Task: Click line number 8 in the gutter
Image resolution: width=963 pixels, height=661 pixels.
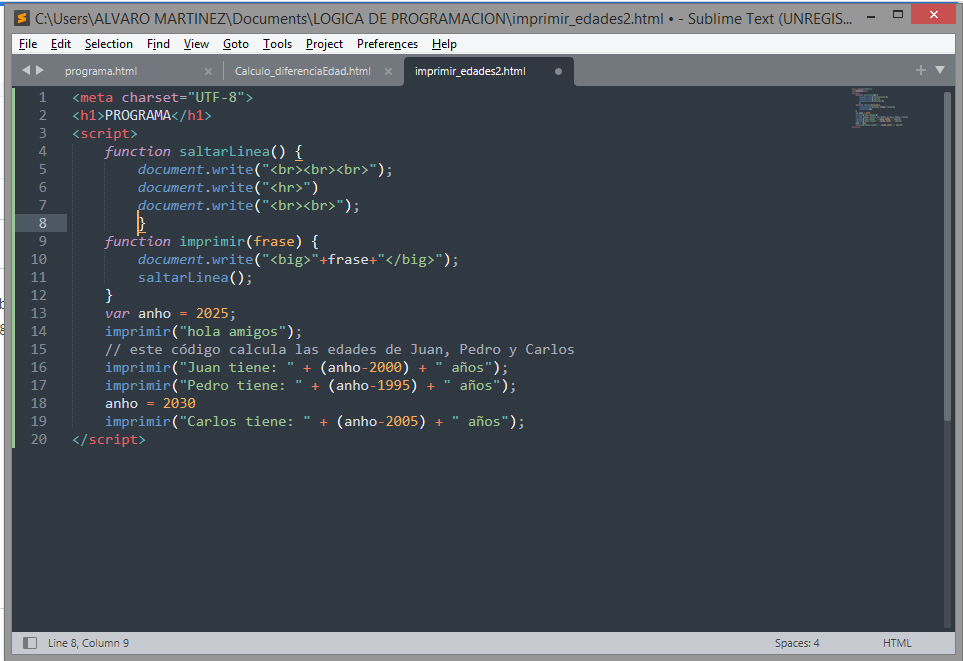Action: pos(42,223)
